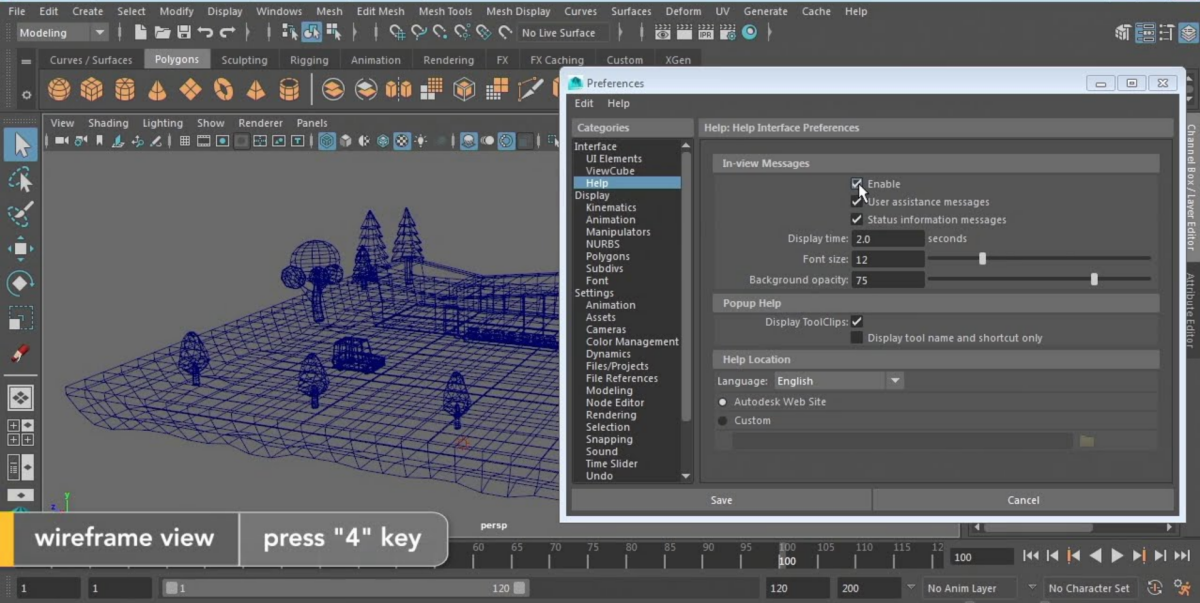Click the Save Scene floppy icon
The width and height of the screenshot is (1200, 603).
pyautogui.click(x=183, y=33)
